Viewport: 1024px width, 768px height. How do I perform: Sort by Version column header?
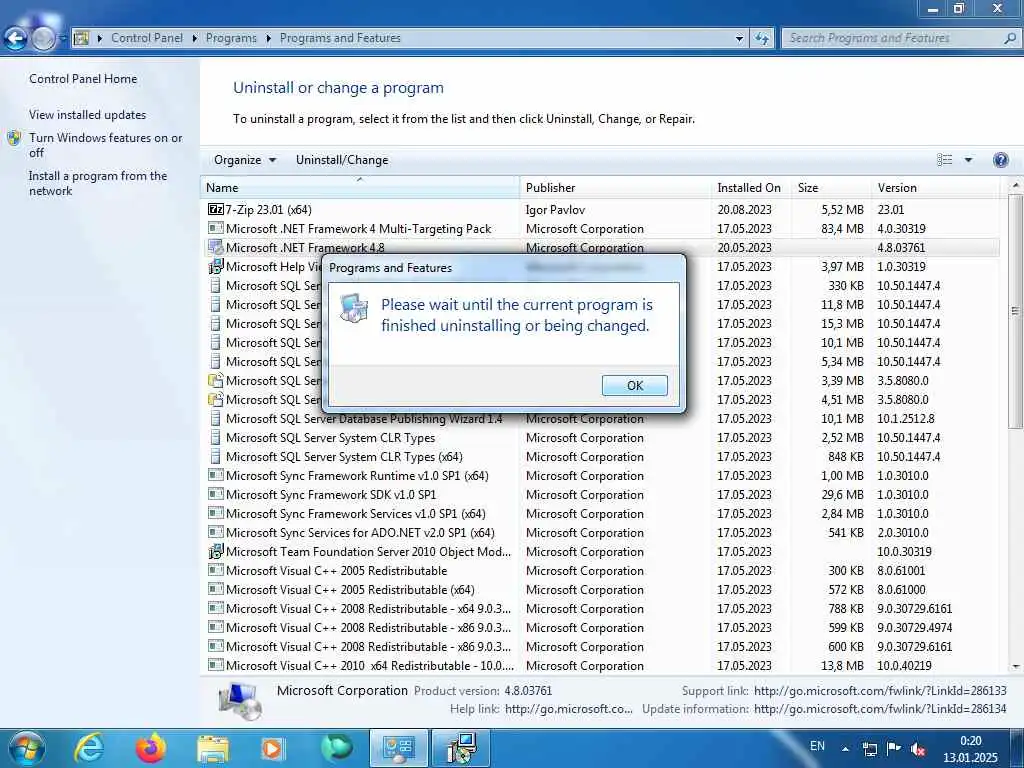pyautogui.click(x=935, y=187)
